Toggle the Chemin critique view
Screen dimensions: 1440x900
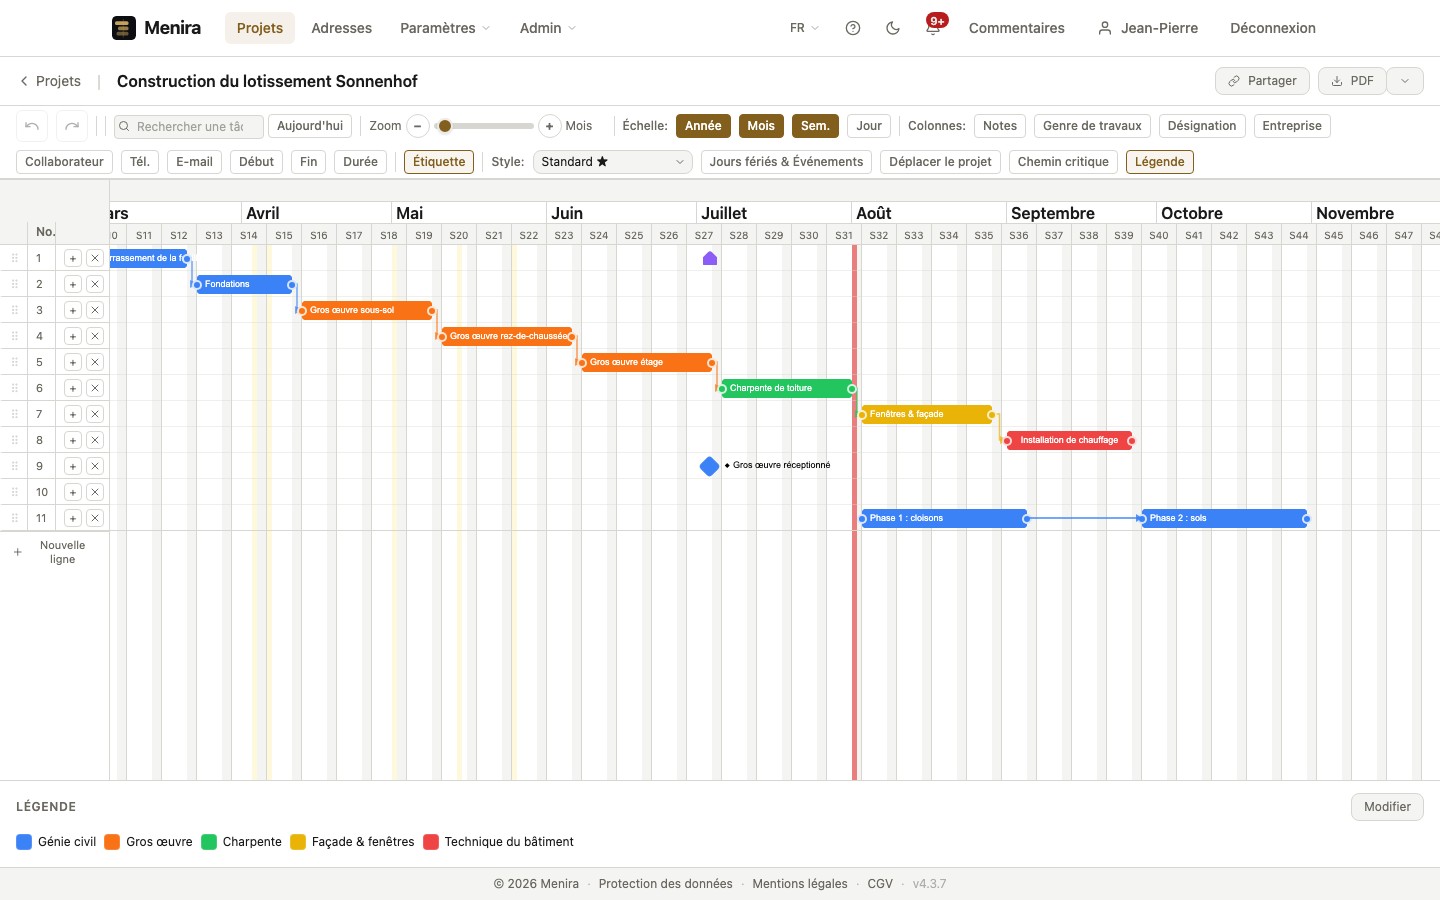(1063, 162)
